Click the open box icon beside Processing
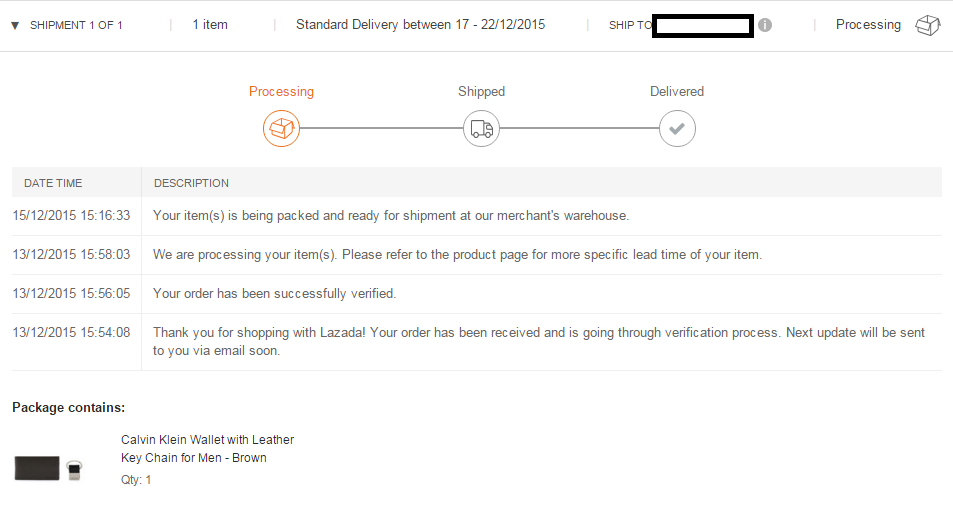This screenshot has width=953, height=532. 928,25
